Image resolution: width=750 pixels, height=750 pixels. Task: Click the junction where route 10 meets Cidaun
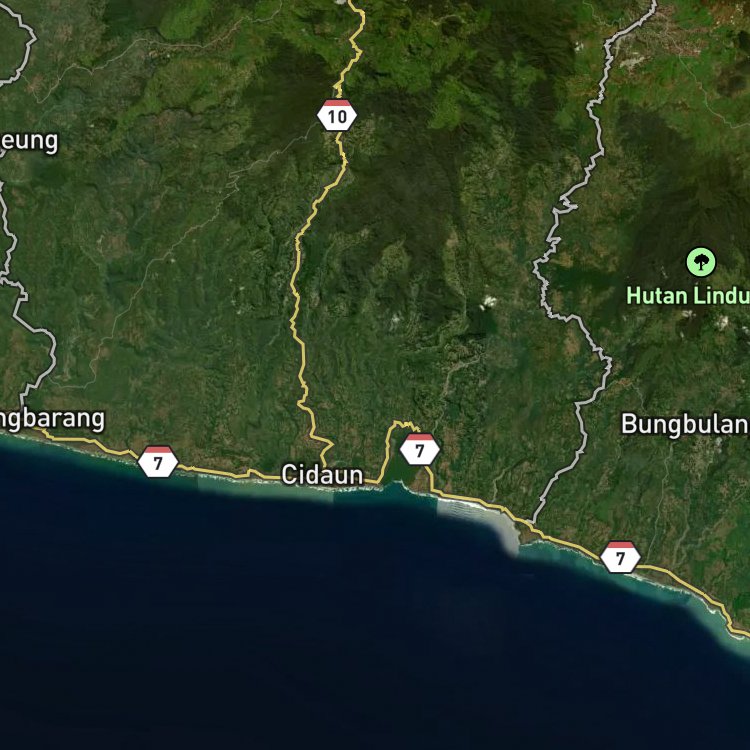pyautogui.click(x=323, y=466)
